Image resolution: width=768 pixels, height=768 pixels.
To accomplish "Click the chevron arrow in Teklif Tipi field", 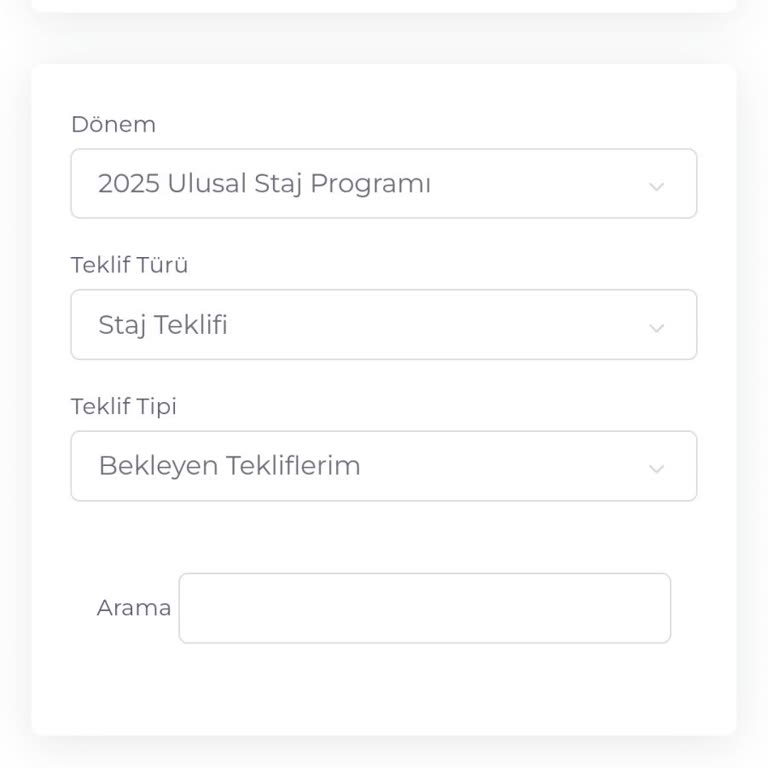I will (656, 469).
